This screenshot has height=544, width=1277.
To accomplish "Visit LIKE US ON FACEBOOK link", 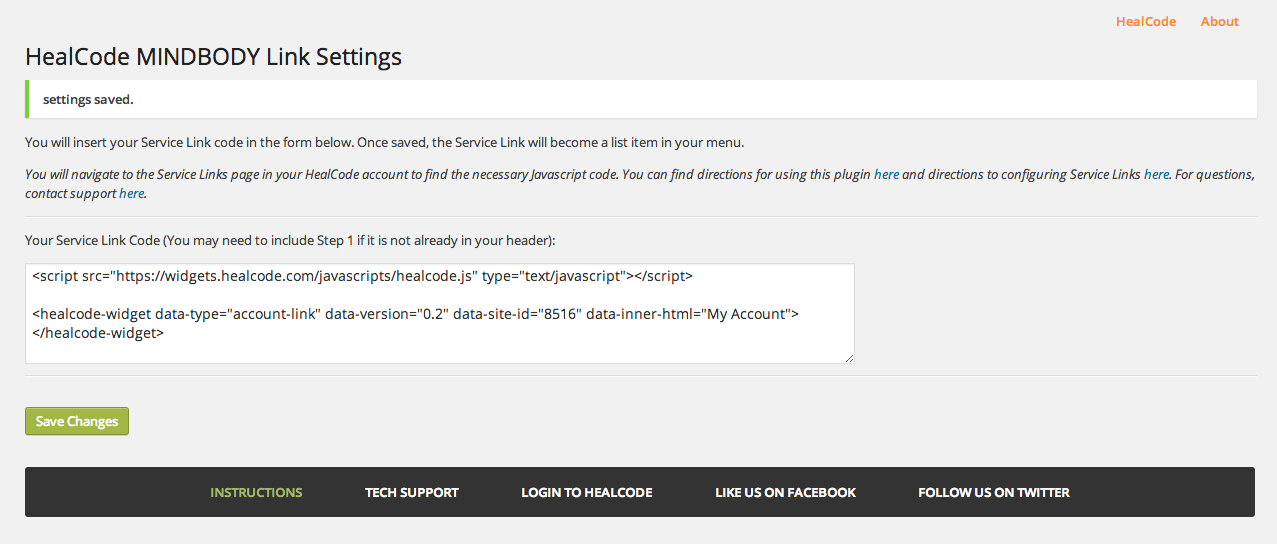I will click(786, 492).
